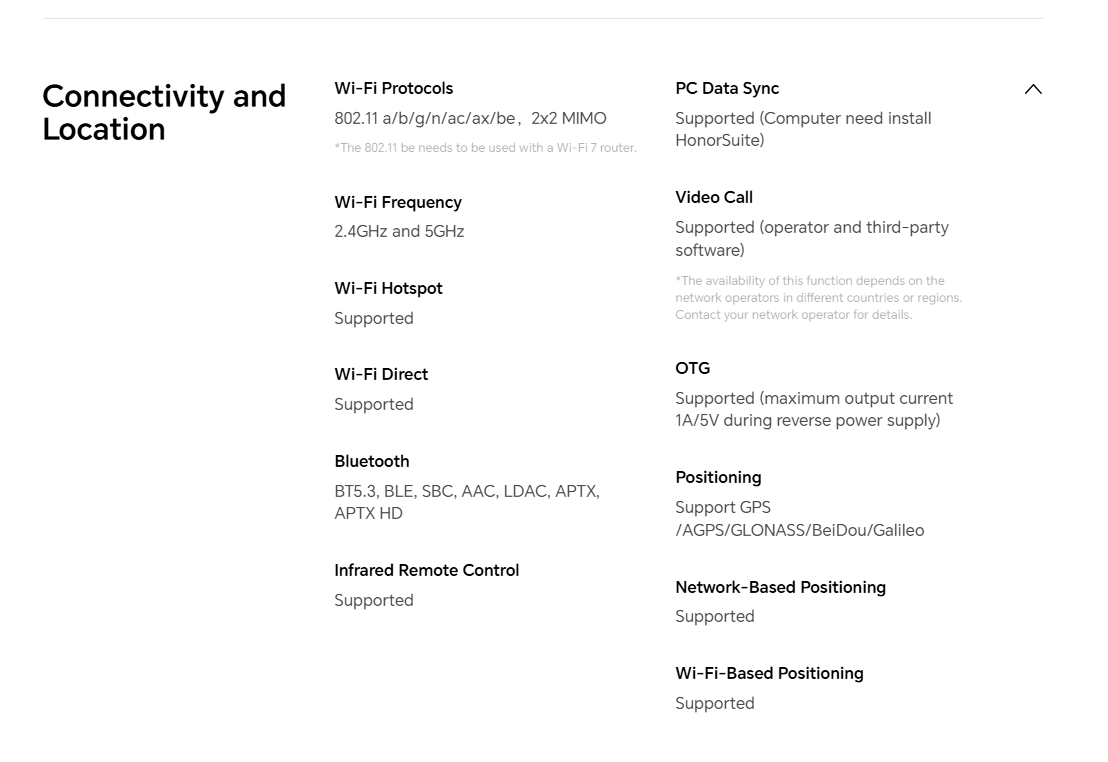Click the Connectivity and Location heading
The image size is (1108, 762).
[164, 112]
